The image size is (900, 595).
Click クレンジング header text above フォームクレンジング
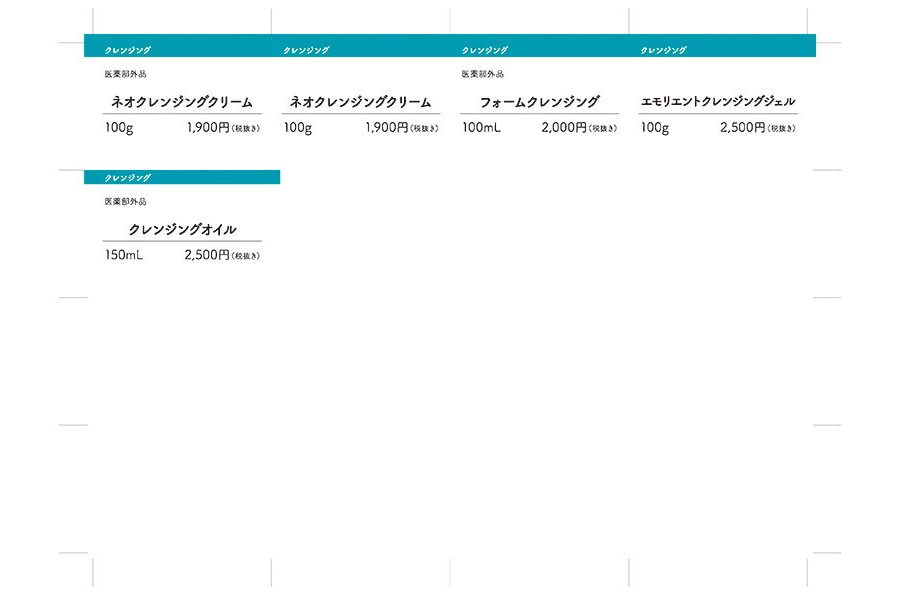[x=484, y=50]
